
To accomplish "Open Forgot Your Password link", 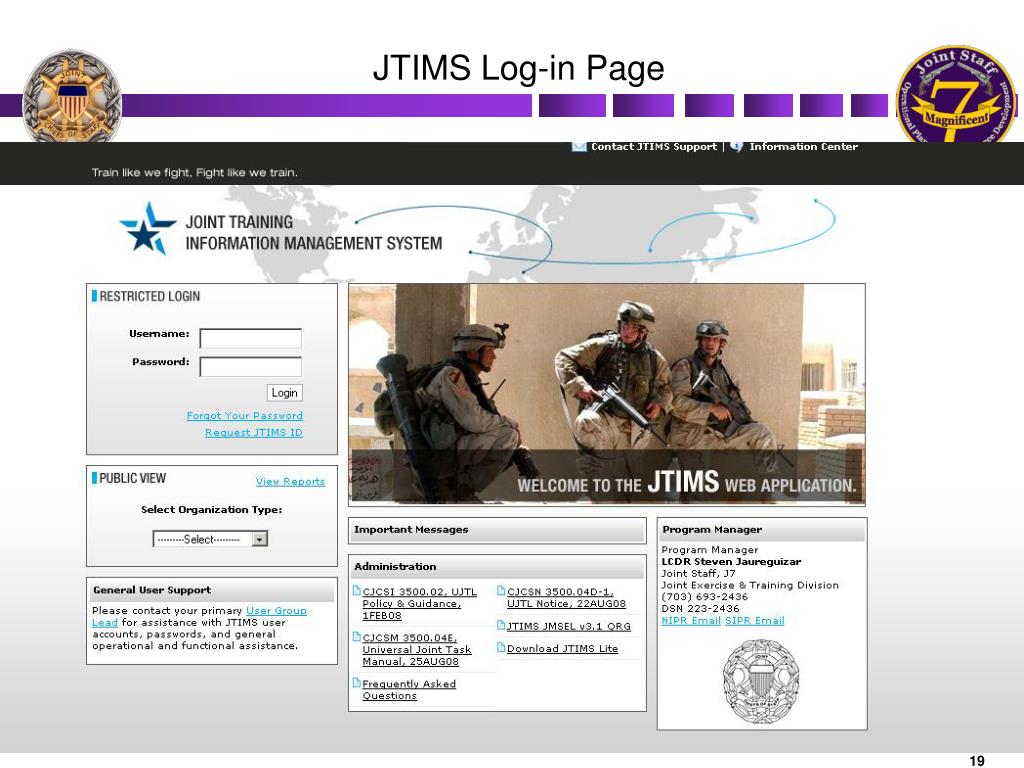I will tap(244, 415).
